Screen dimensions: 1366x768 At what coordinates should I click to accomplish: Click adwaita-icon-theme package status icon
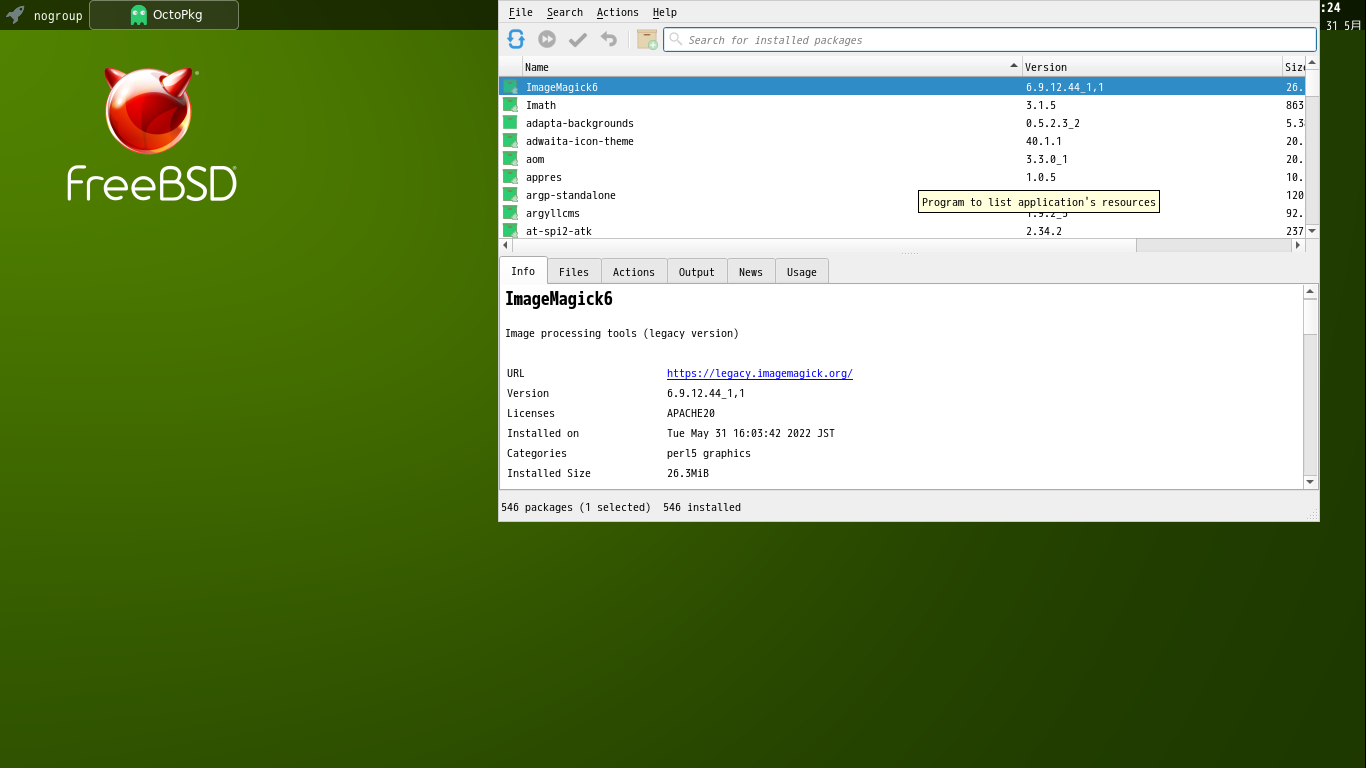[x=510, y=141]
